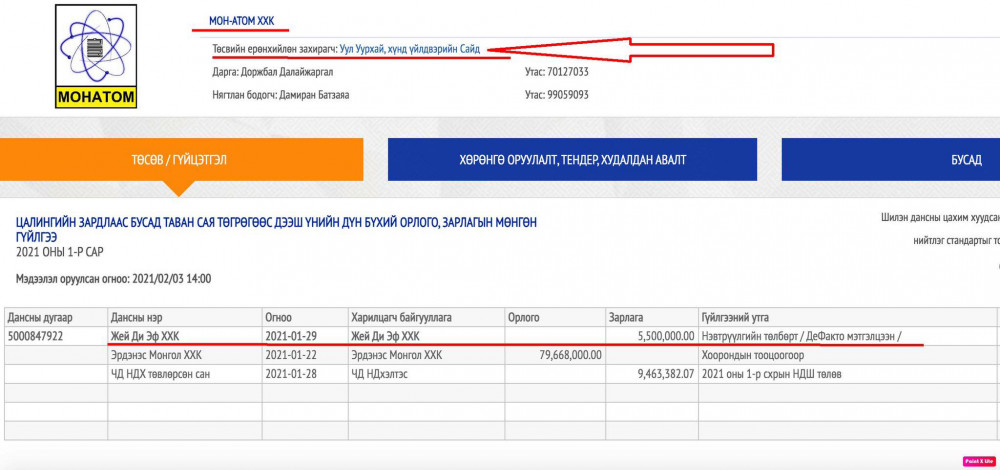Open Уул Уурхай, хүнд үйлдвэрийн Сайд link
The width and height of the screenshot is (1000, 470).
coord(410,49)
